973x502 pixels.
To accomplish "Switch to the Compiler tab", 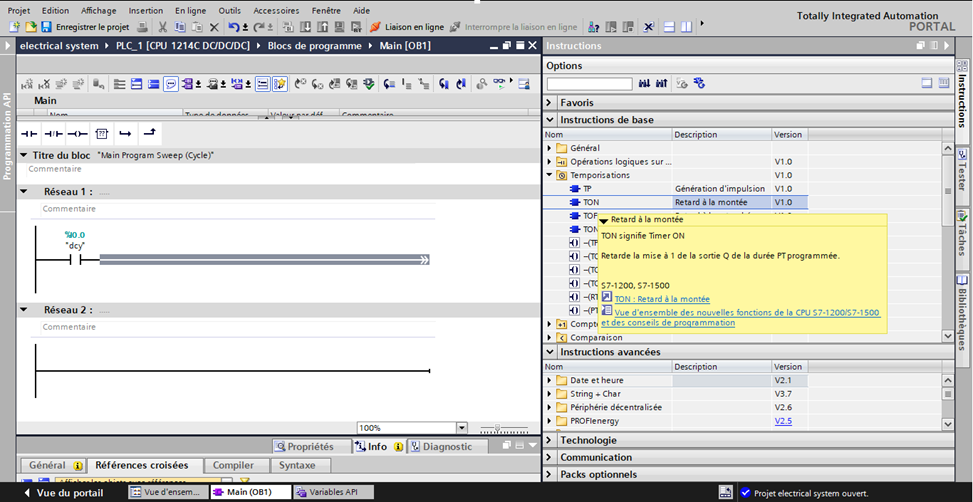I will (x=233, y=465).
